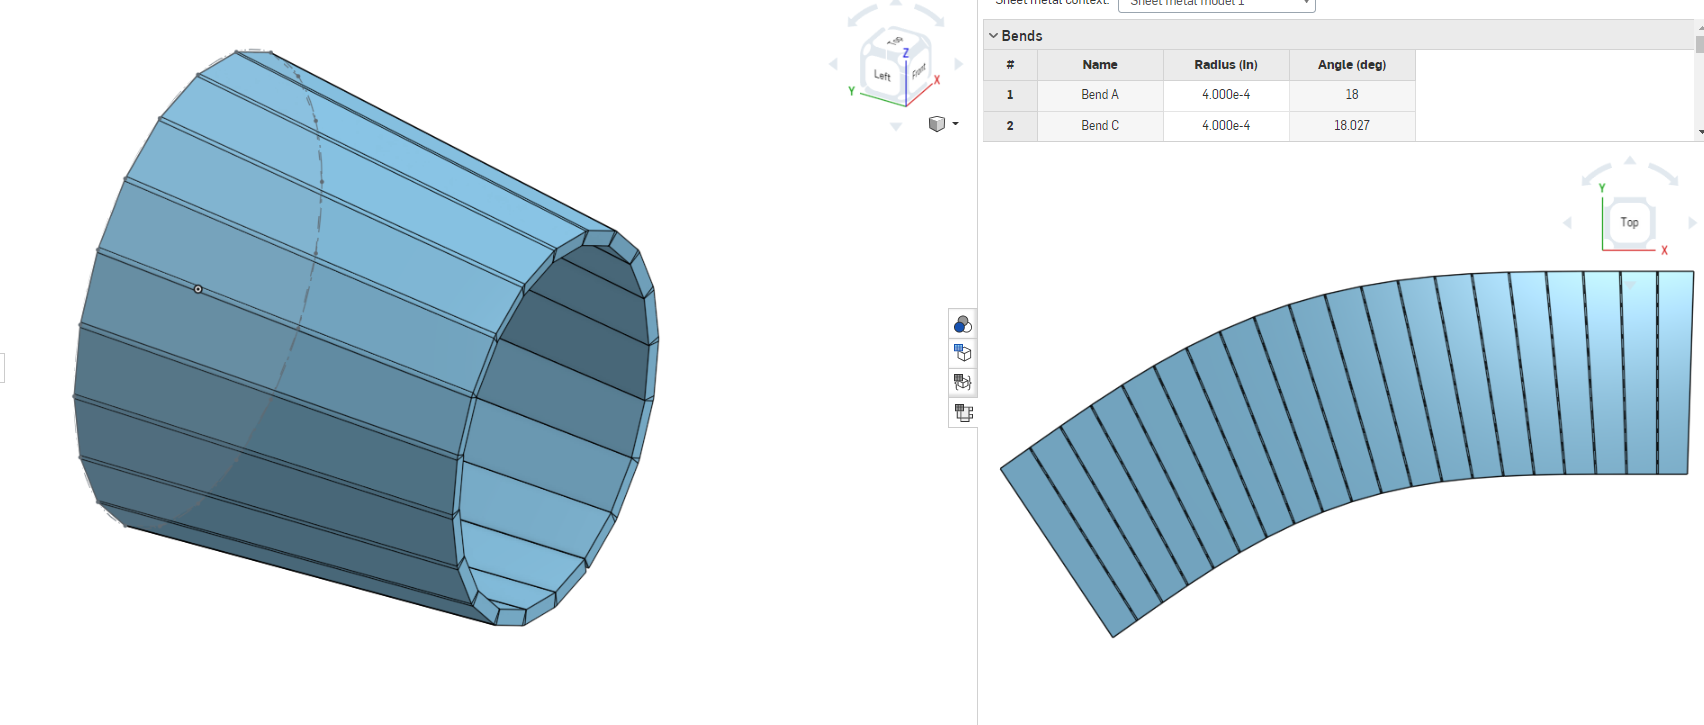The height and width of the screenshot is (725, 1704).
Task: Sort by the Angle (deg) column header
Action: (x=1351, y=65)
